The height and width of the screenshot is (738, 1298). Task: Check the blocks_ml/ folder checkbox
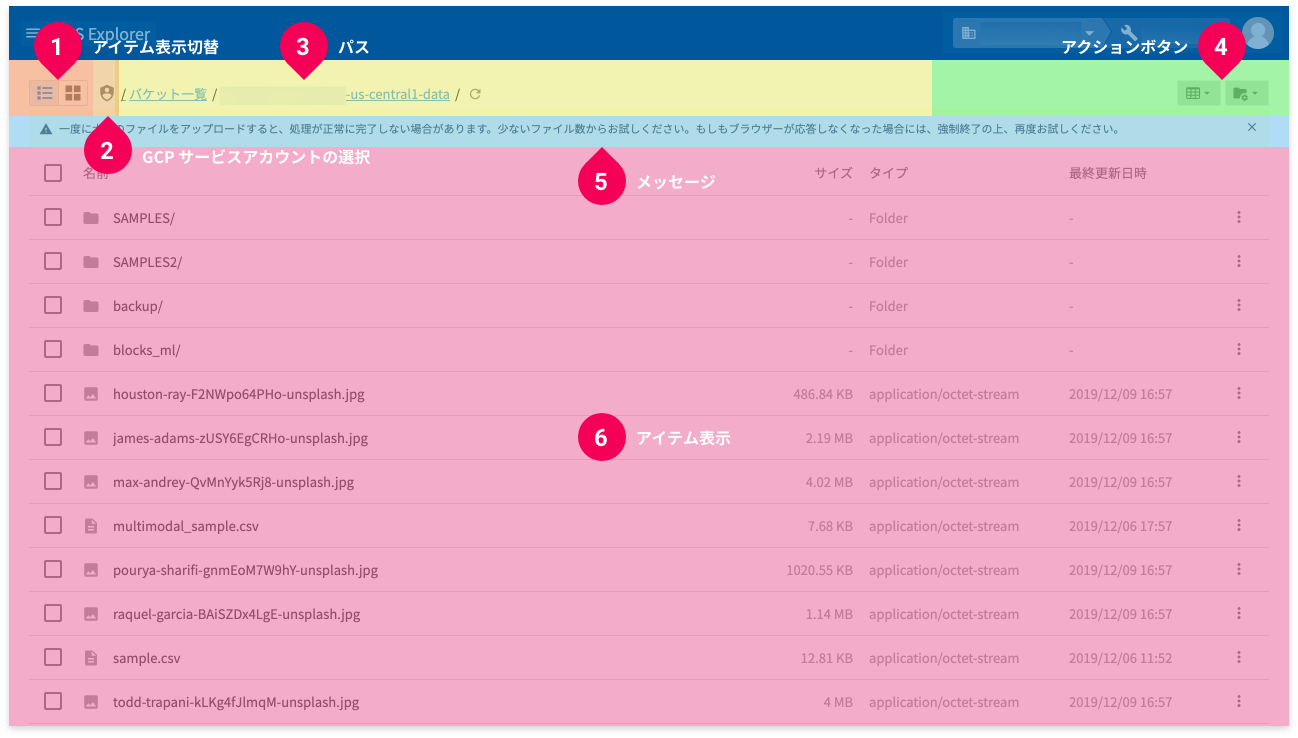[x=53, y=349]
